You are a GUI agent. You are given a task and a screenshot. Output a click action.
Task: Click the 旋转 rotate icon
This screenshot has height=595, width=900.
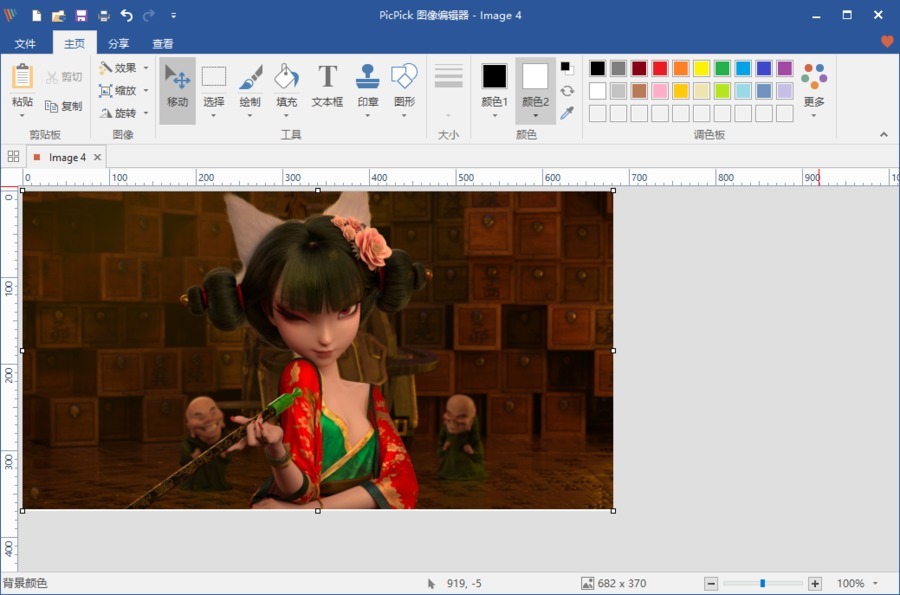coord(105,113)
